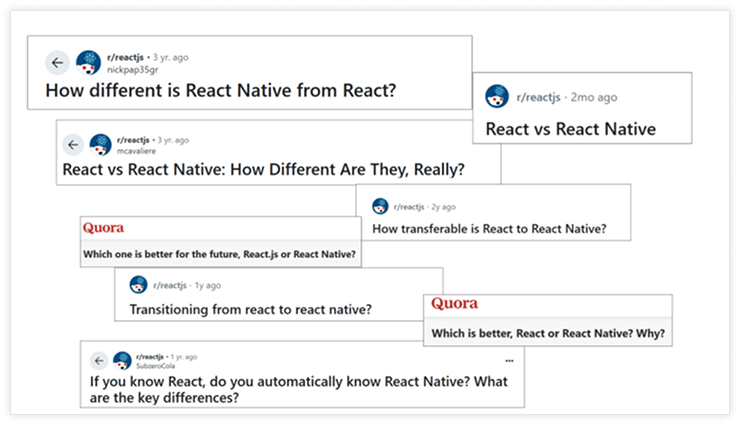
Task: Open r/reactjs avatar on 'React vs React Native' card
Action: coord(497,96)
